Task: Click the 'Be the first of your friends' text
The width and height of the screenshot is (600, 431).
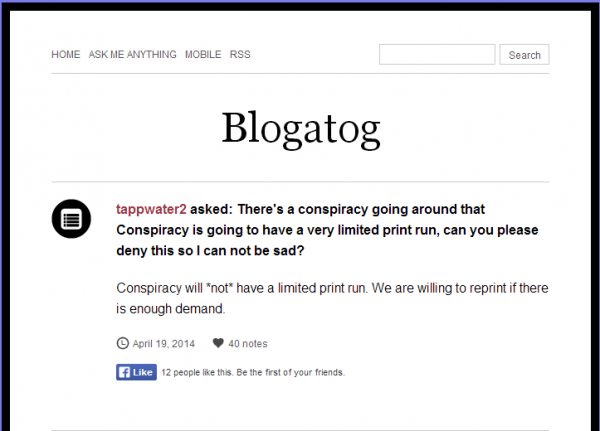Action: tap(290, 372)
